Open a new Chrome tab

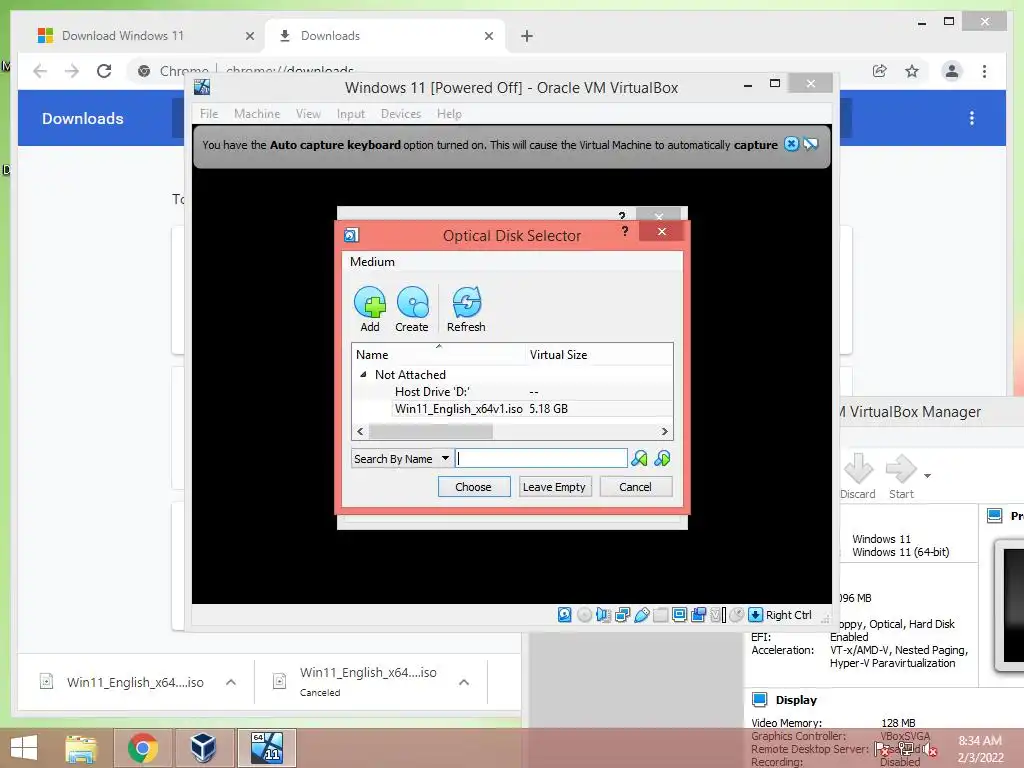coord(527,36)
